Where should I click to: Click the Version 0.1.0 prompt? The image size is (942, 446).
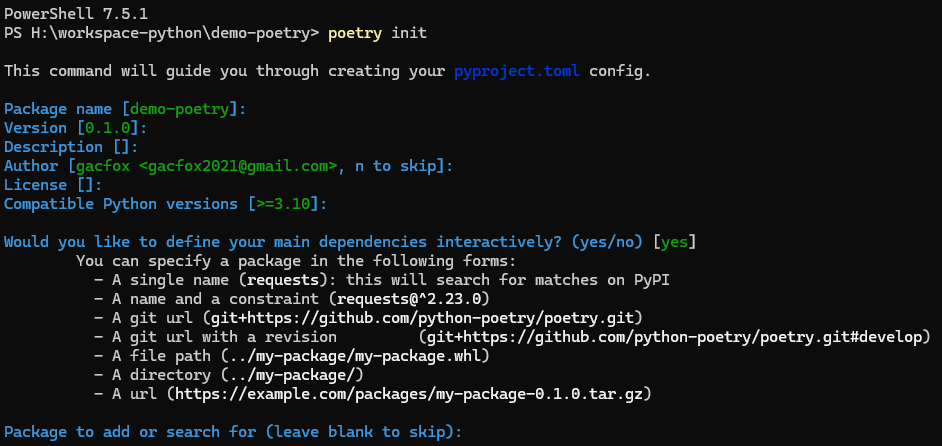76,128
